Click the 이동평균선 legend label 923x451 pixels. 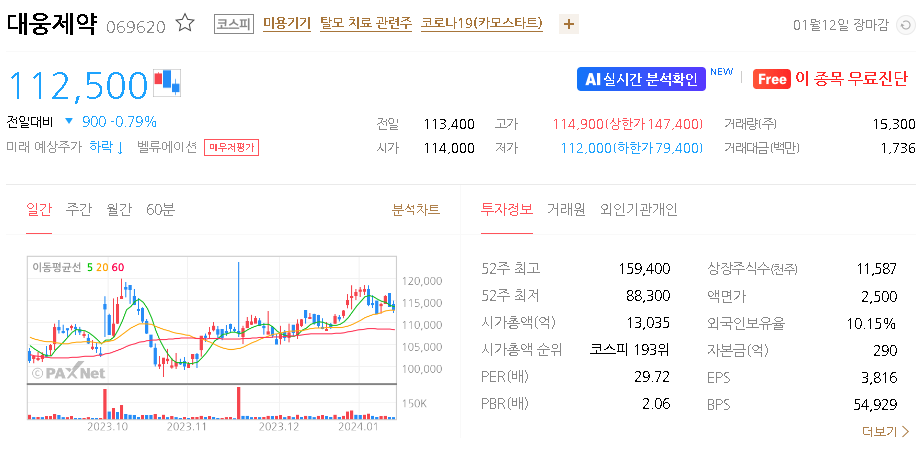[57, 267]
